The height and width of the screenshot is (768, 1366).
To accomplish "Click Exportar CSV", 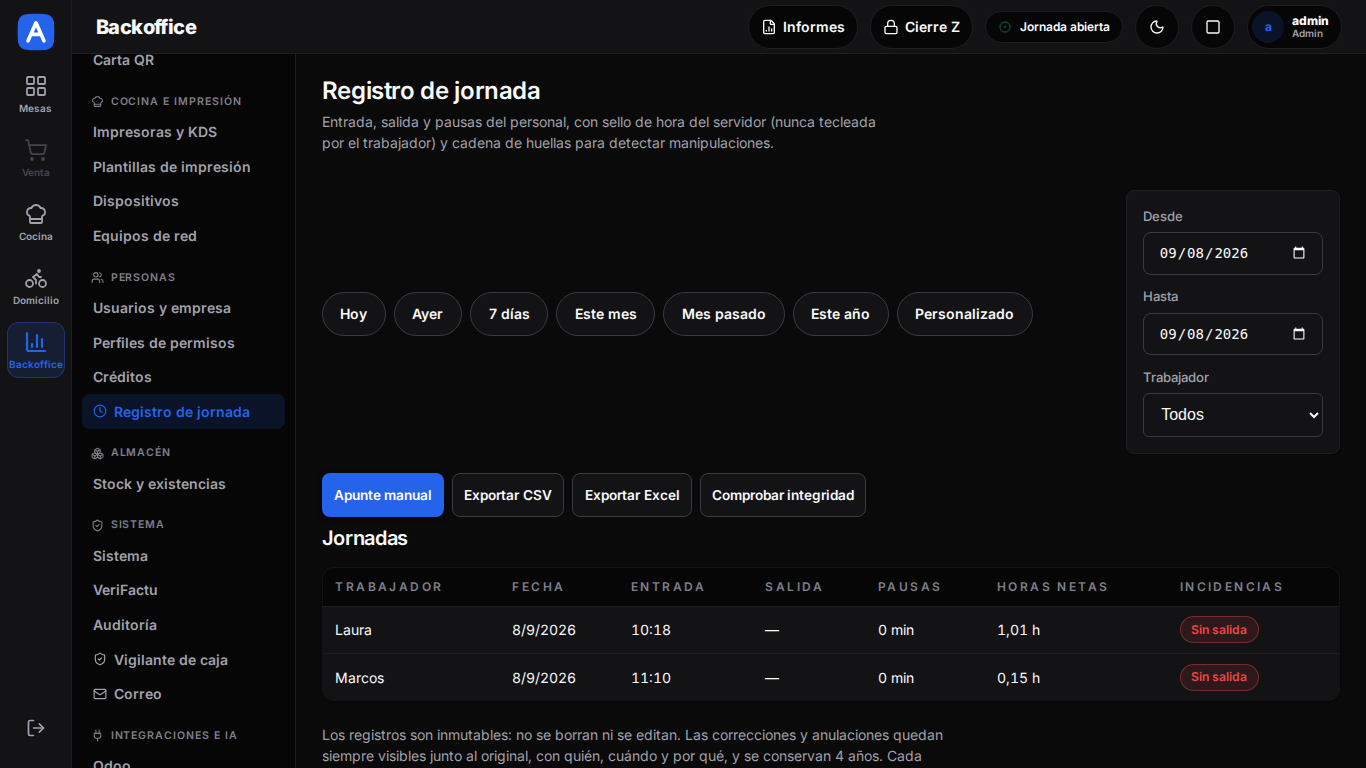I will pos(508,495).
